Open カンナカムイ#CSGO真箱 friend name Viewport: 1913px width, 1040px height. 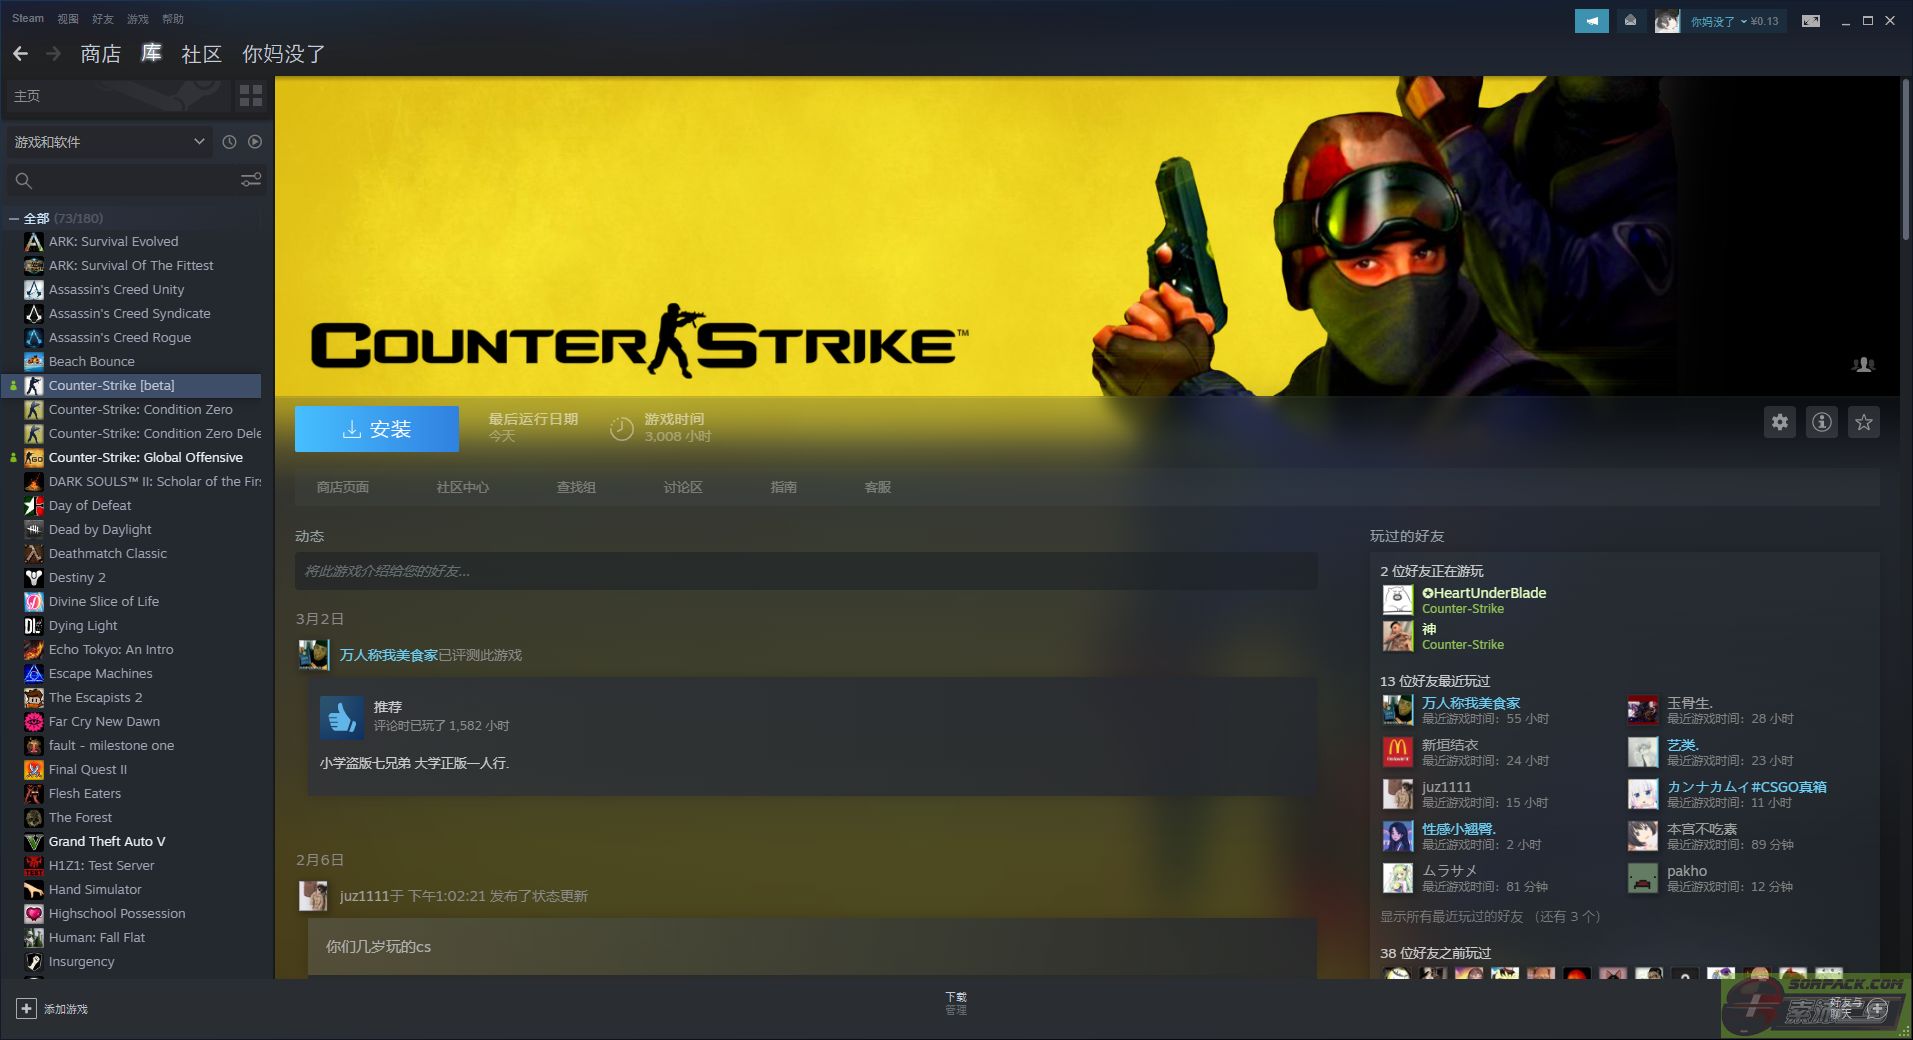click(x=1747, y=787)
